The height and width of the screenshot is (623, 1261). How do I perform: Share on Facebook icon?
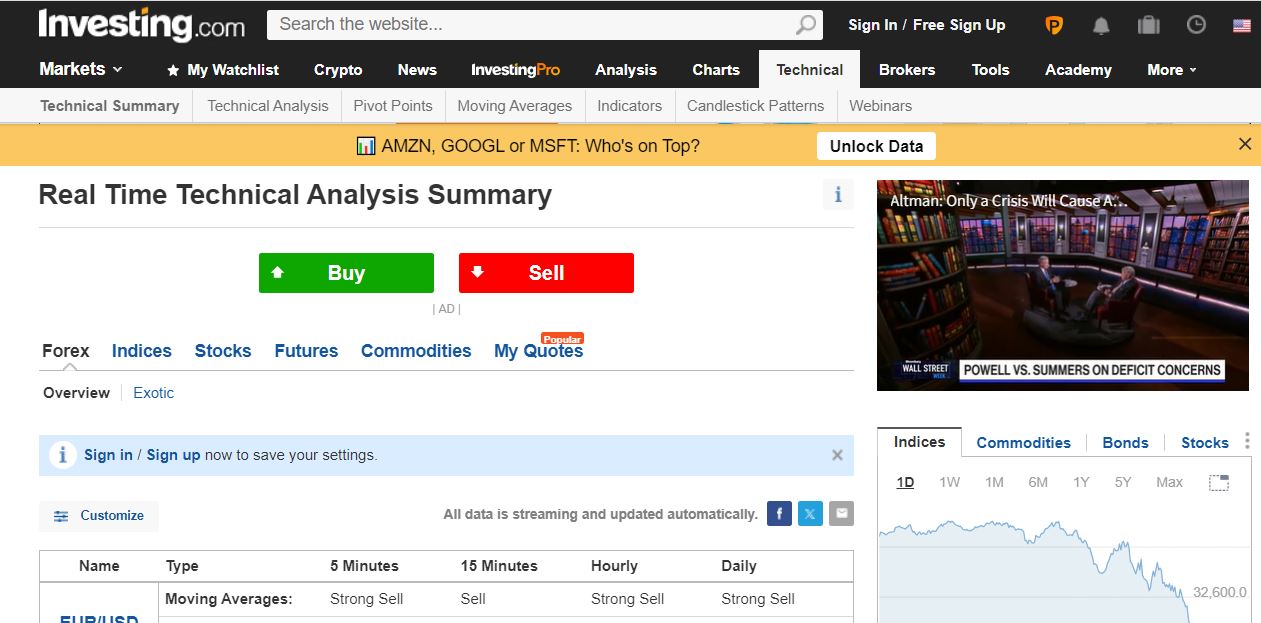click(x=779, y=514)
